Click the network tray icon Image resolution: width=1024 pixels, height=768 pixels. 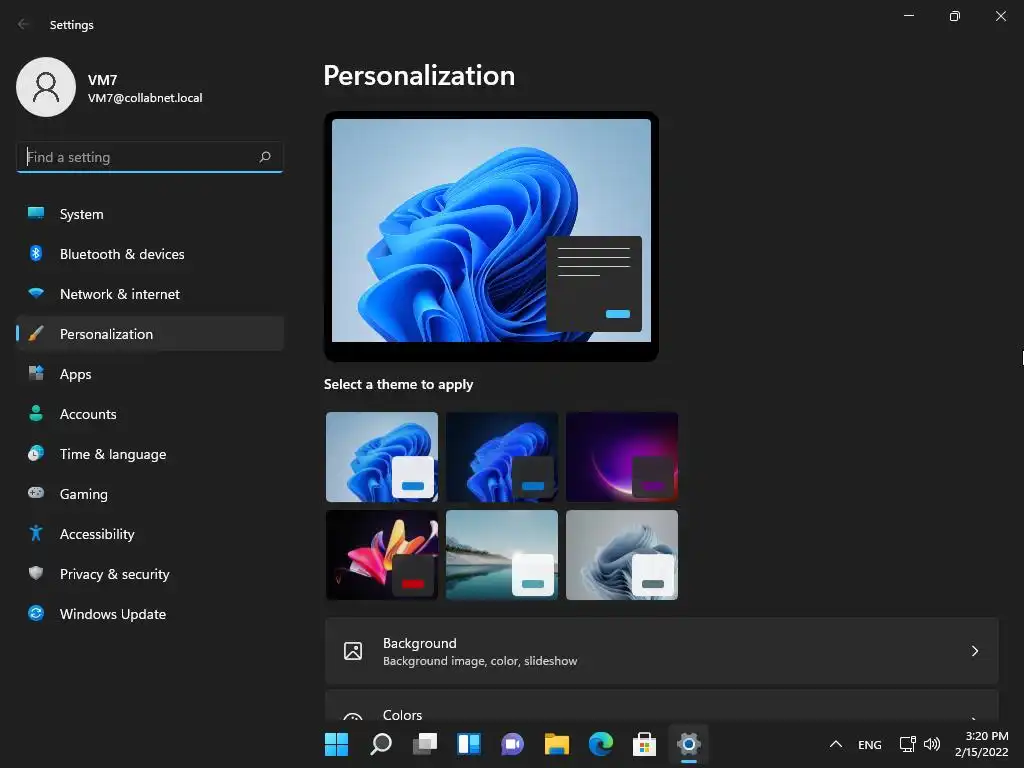pyautogui.click(x=908, y=744)
